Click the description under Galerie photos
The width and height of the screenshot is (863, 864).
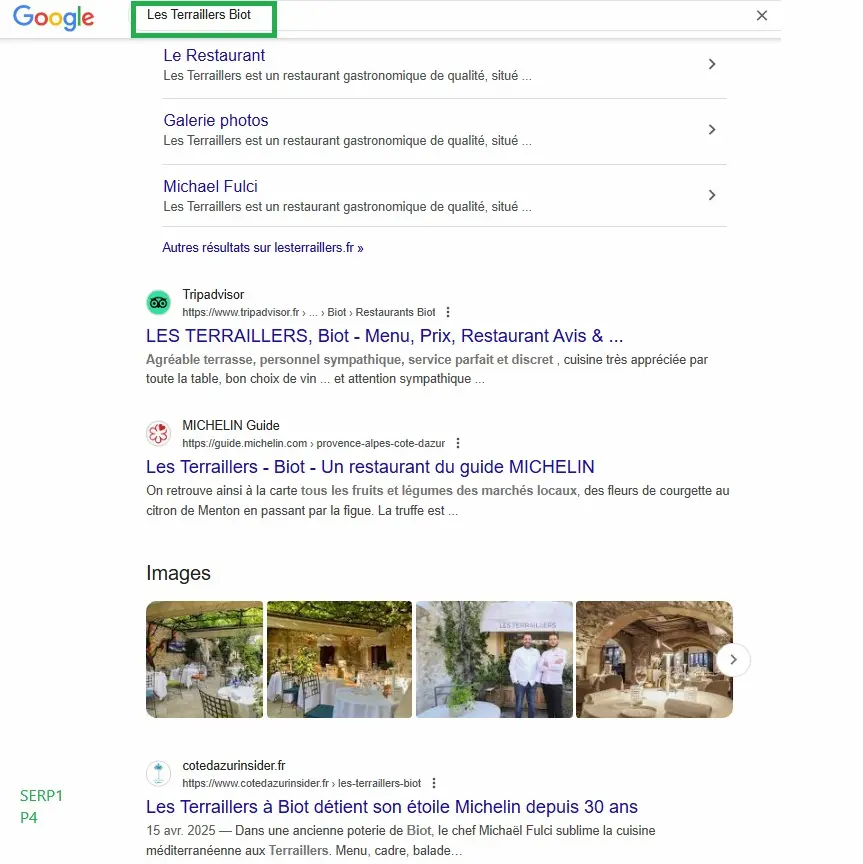pyautogui.click(x=347, y=141)
